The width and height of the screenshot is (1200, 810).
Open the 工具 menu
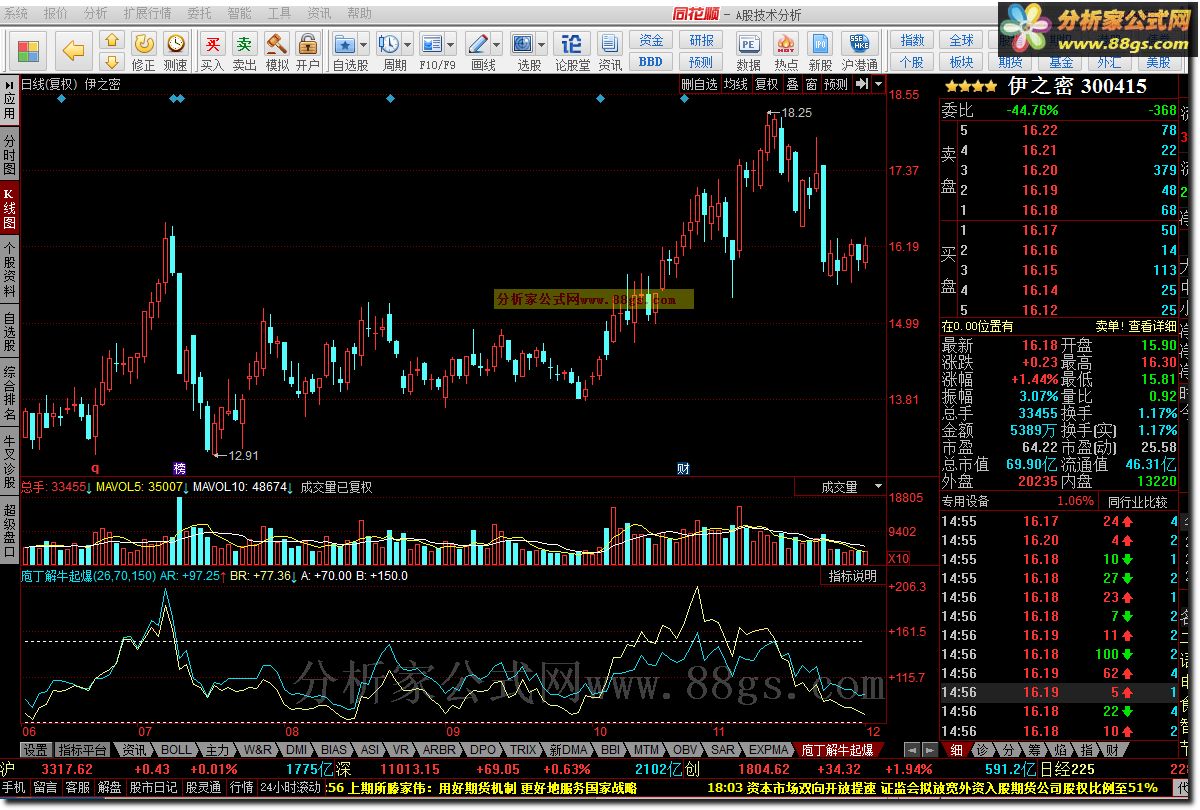(x=280, y=14)
